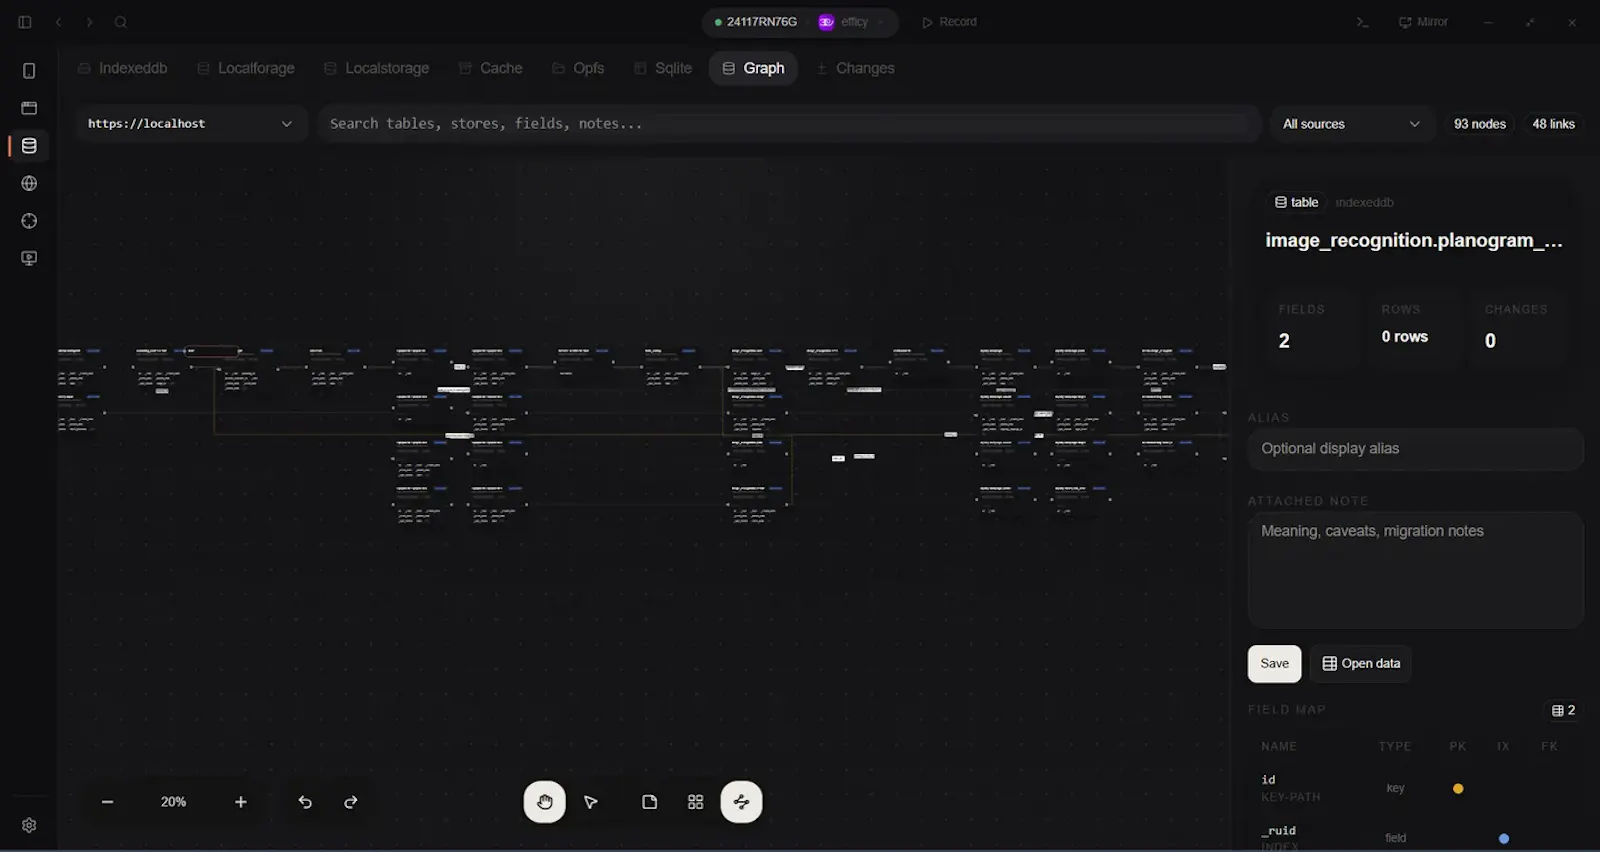Viewport: 1600px width, 852px height.
Task: Go forward with the right chevron
Action: pyautogui.click(x=89, y=22)
